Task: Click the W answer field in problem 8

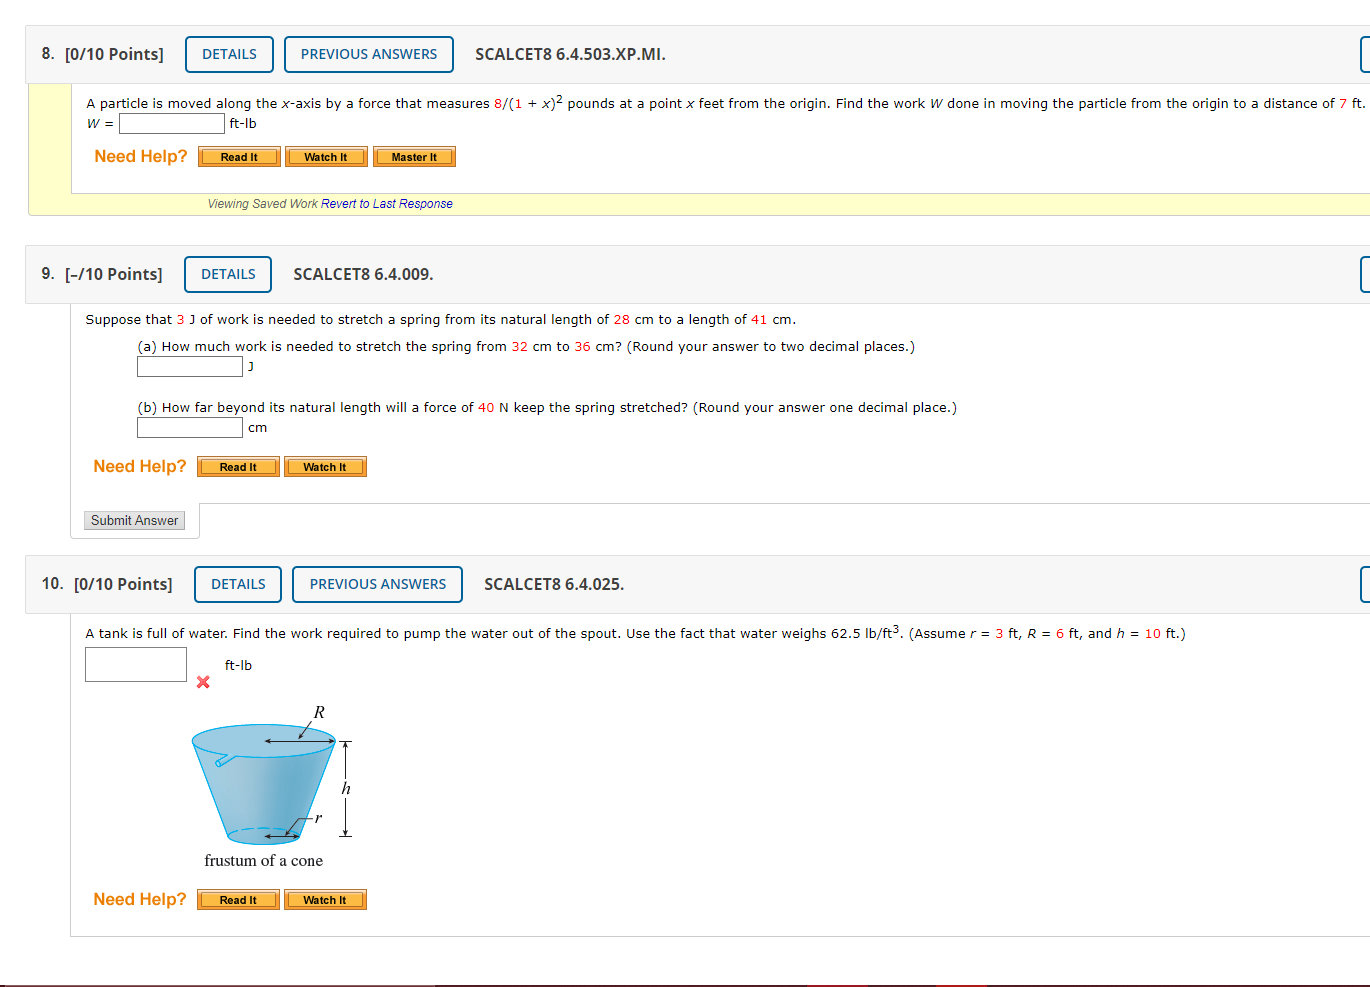Action: pyautogui.click(x=171, y=123)
